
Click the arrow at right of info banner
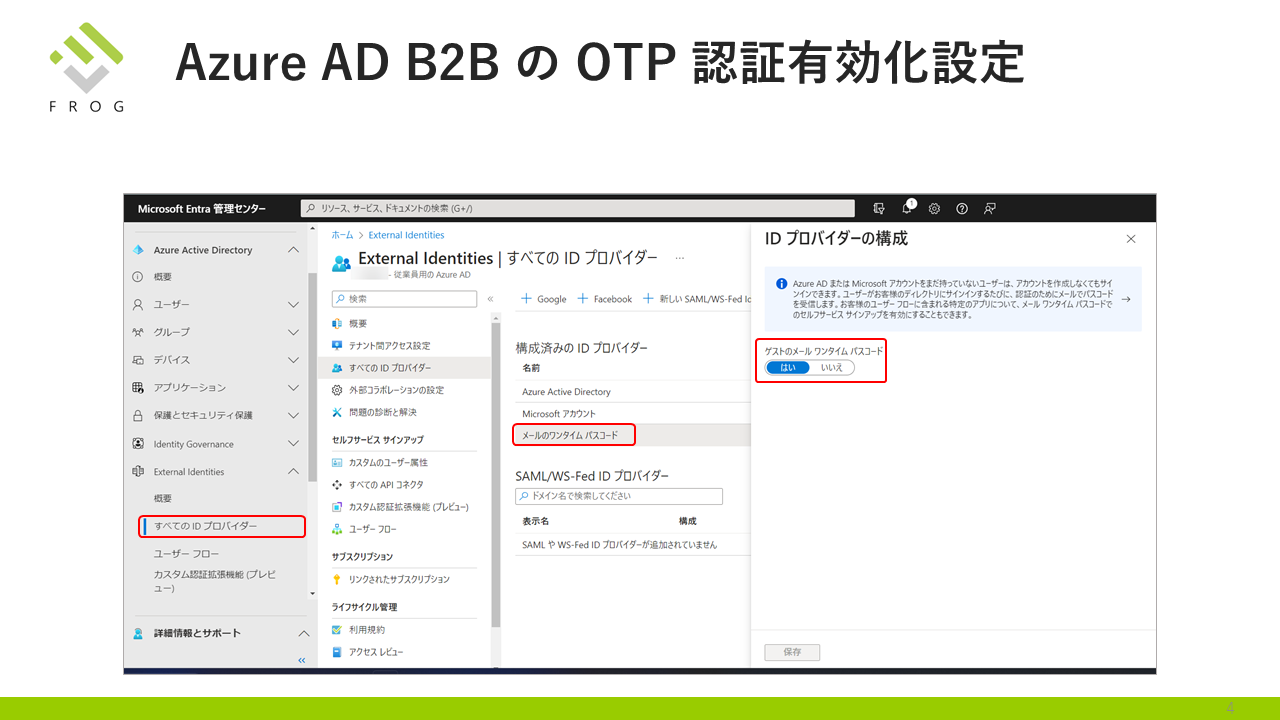[x=1126, y=299]
